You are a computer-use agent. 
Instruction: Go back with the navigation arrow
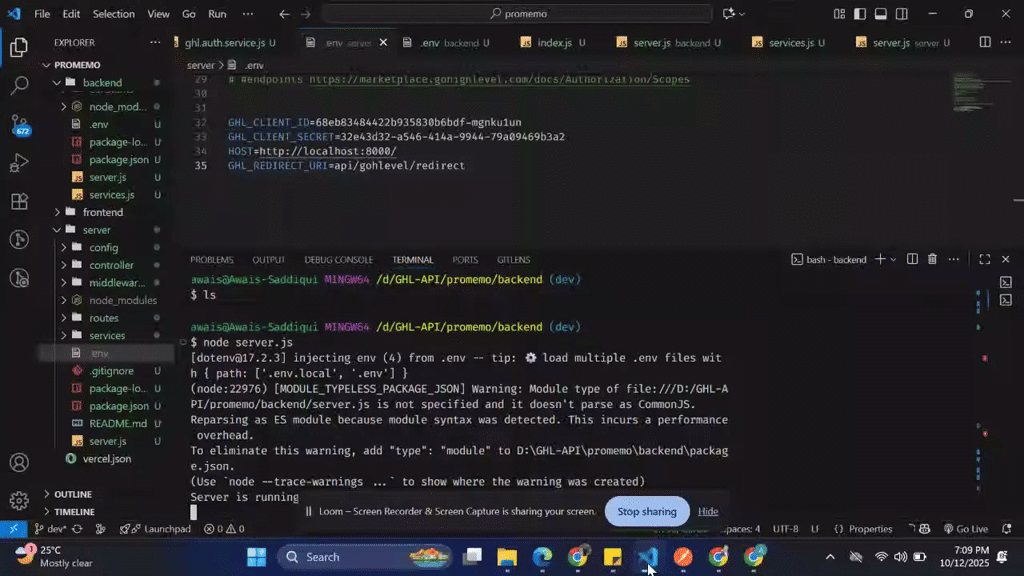pyautogui.click(x=284, y=14)
